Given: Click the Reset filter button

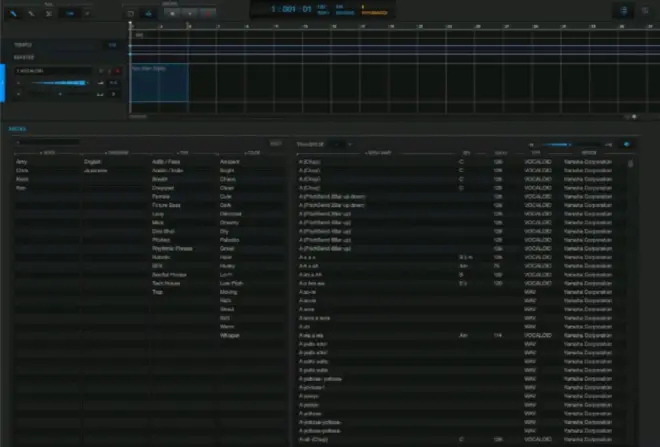Looking at the screenshot, I should click(x=276, y=144).
